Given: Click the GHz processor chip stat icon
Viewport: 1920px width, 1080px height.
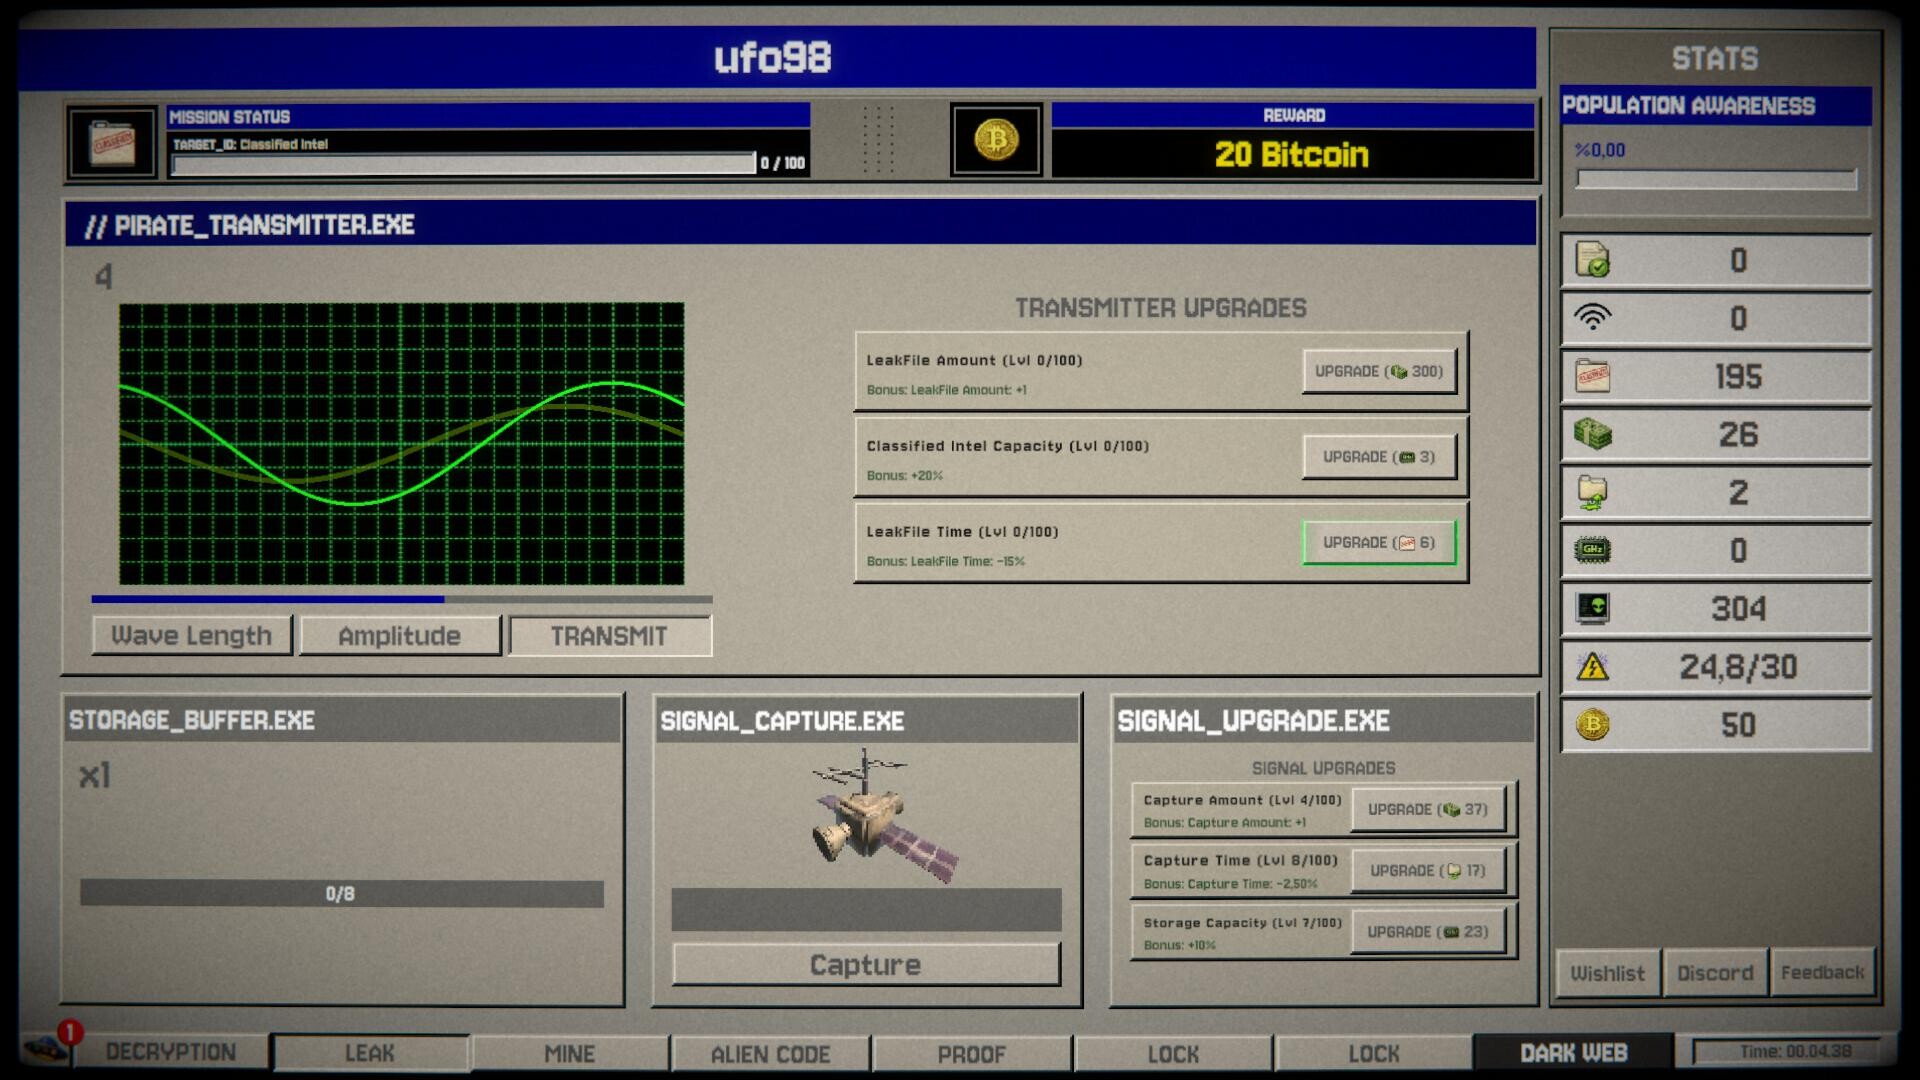Looking at the screenshot, I should tap(1592, 550).
